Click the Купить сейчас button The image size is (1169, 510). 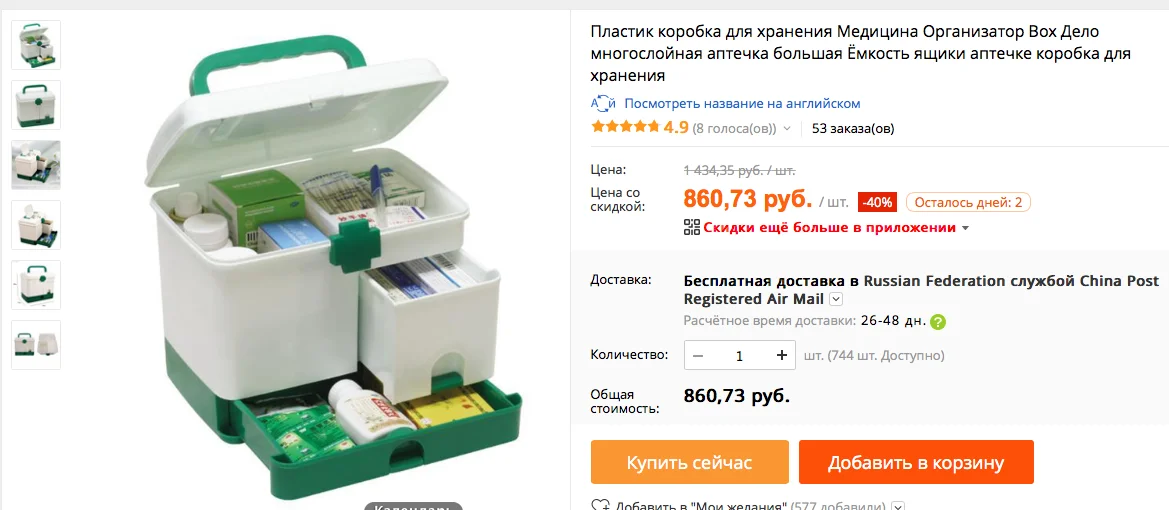[x=690, y=462]
